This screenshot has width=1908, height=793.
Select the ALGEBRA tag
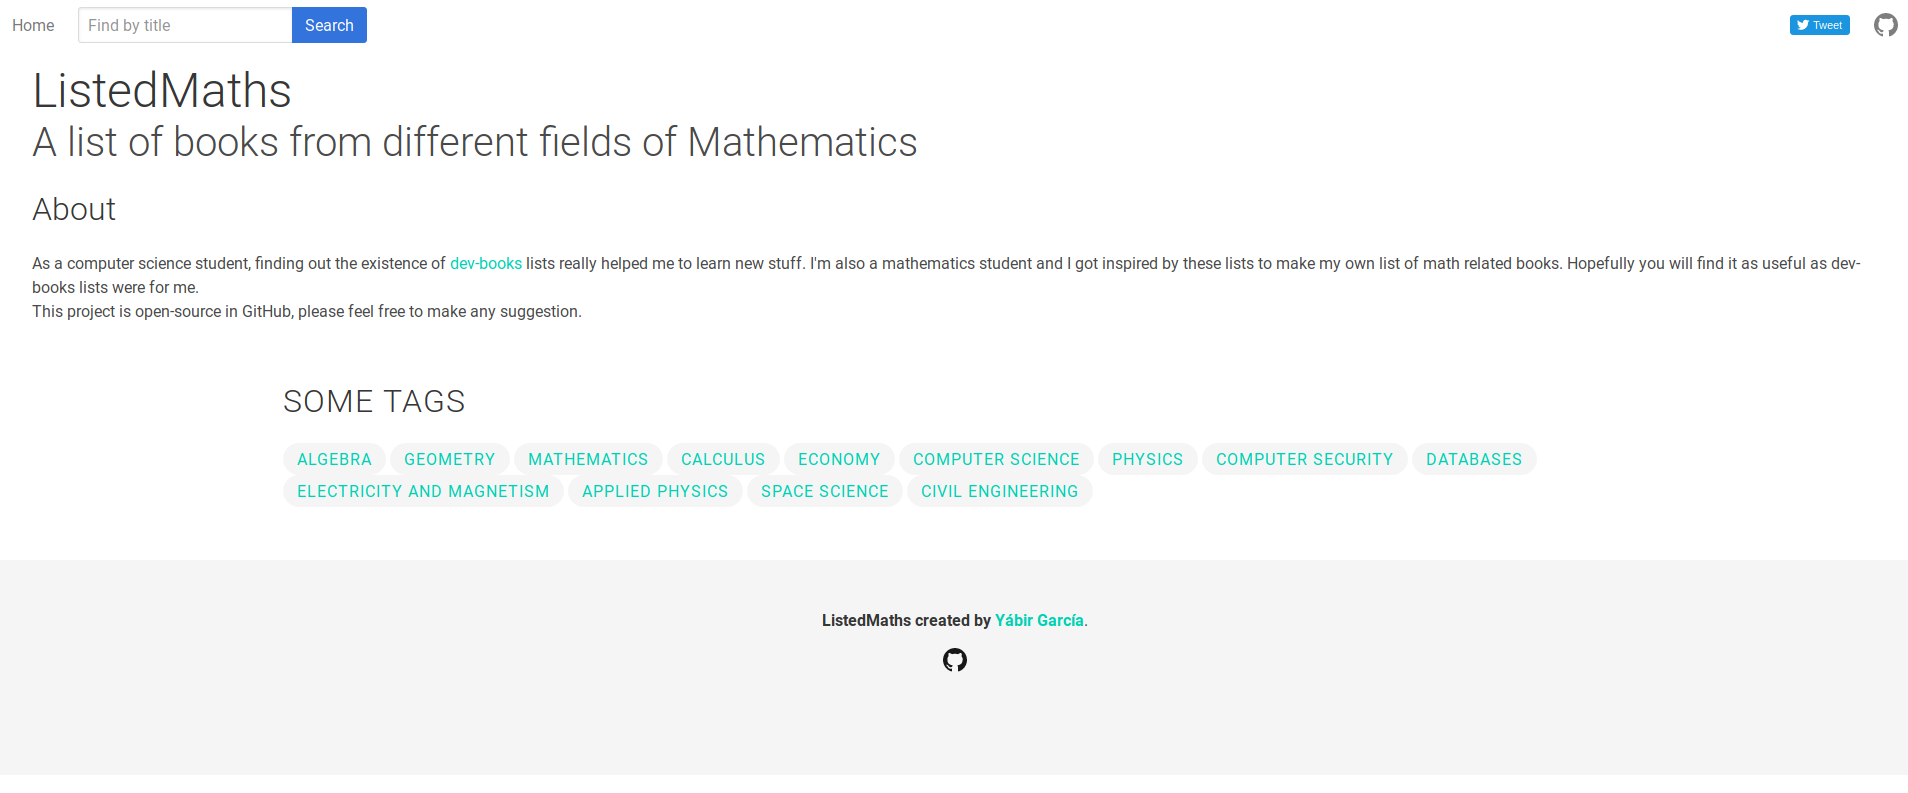pyautogui.click(x=334, y=459)
